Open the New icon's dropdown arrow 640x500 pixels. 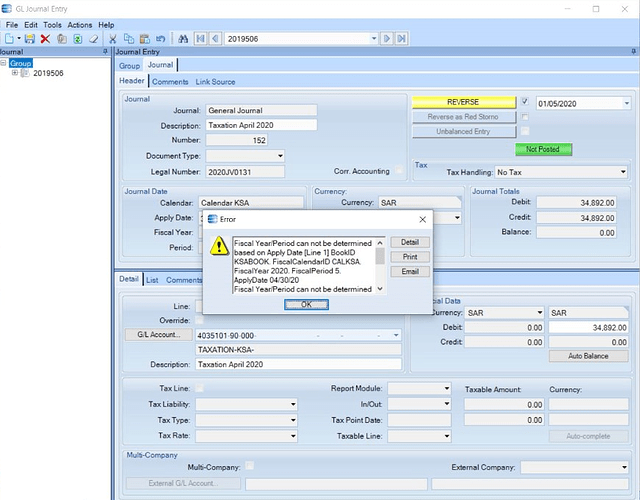(x=19, y=39)
